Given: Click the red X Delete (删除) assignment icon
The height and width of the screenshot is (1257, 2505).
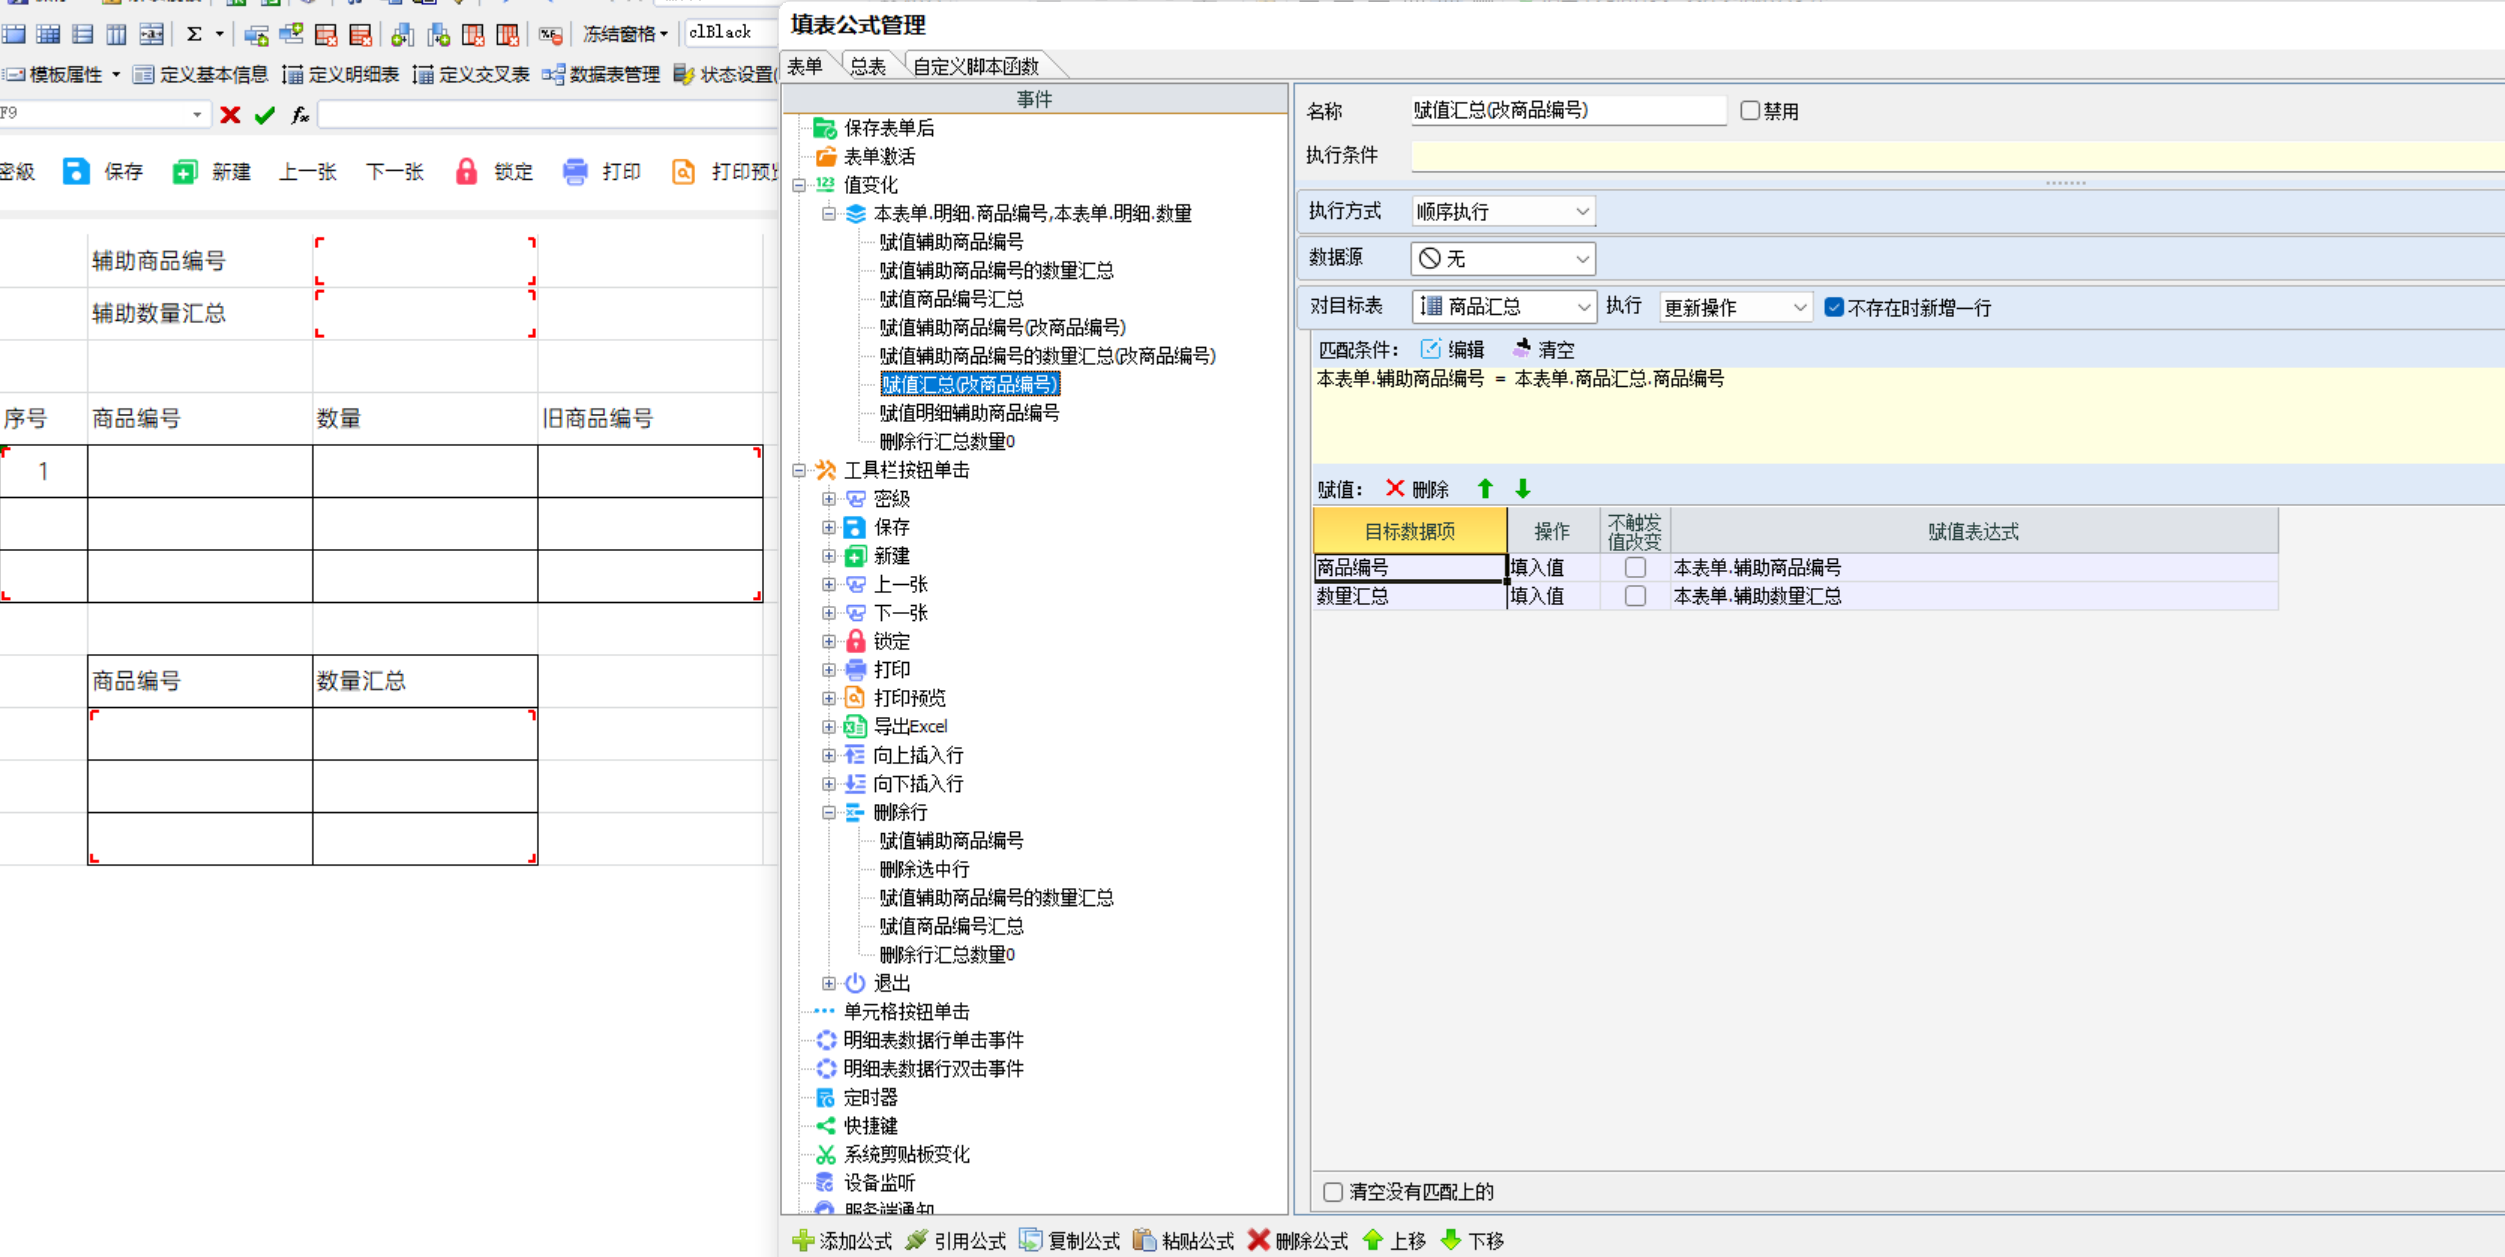Looking at the screenshot, I should tap(1395, 489).
